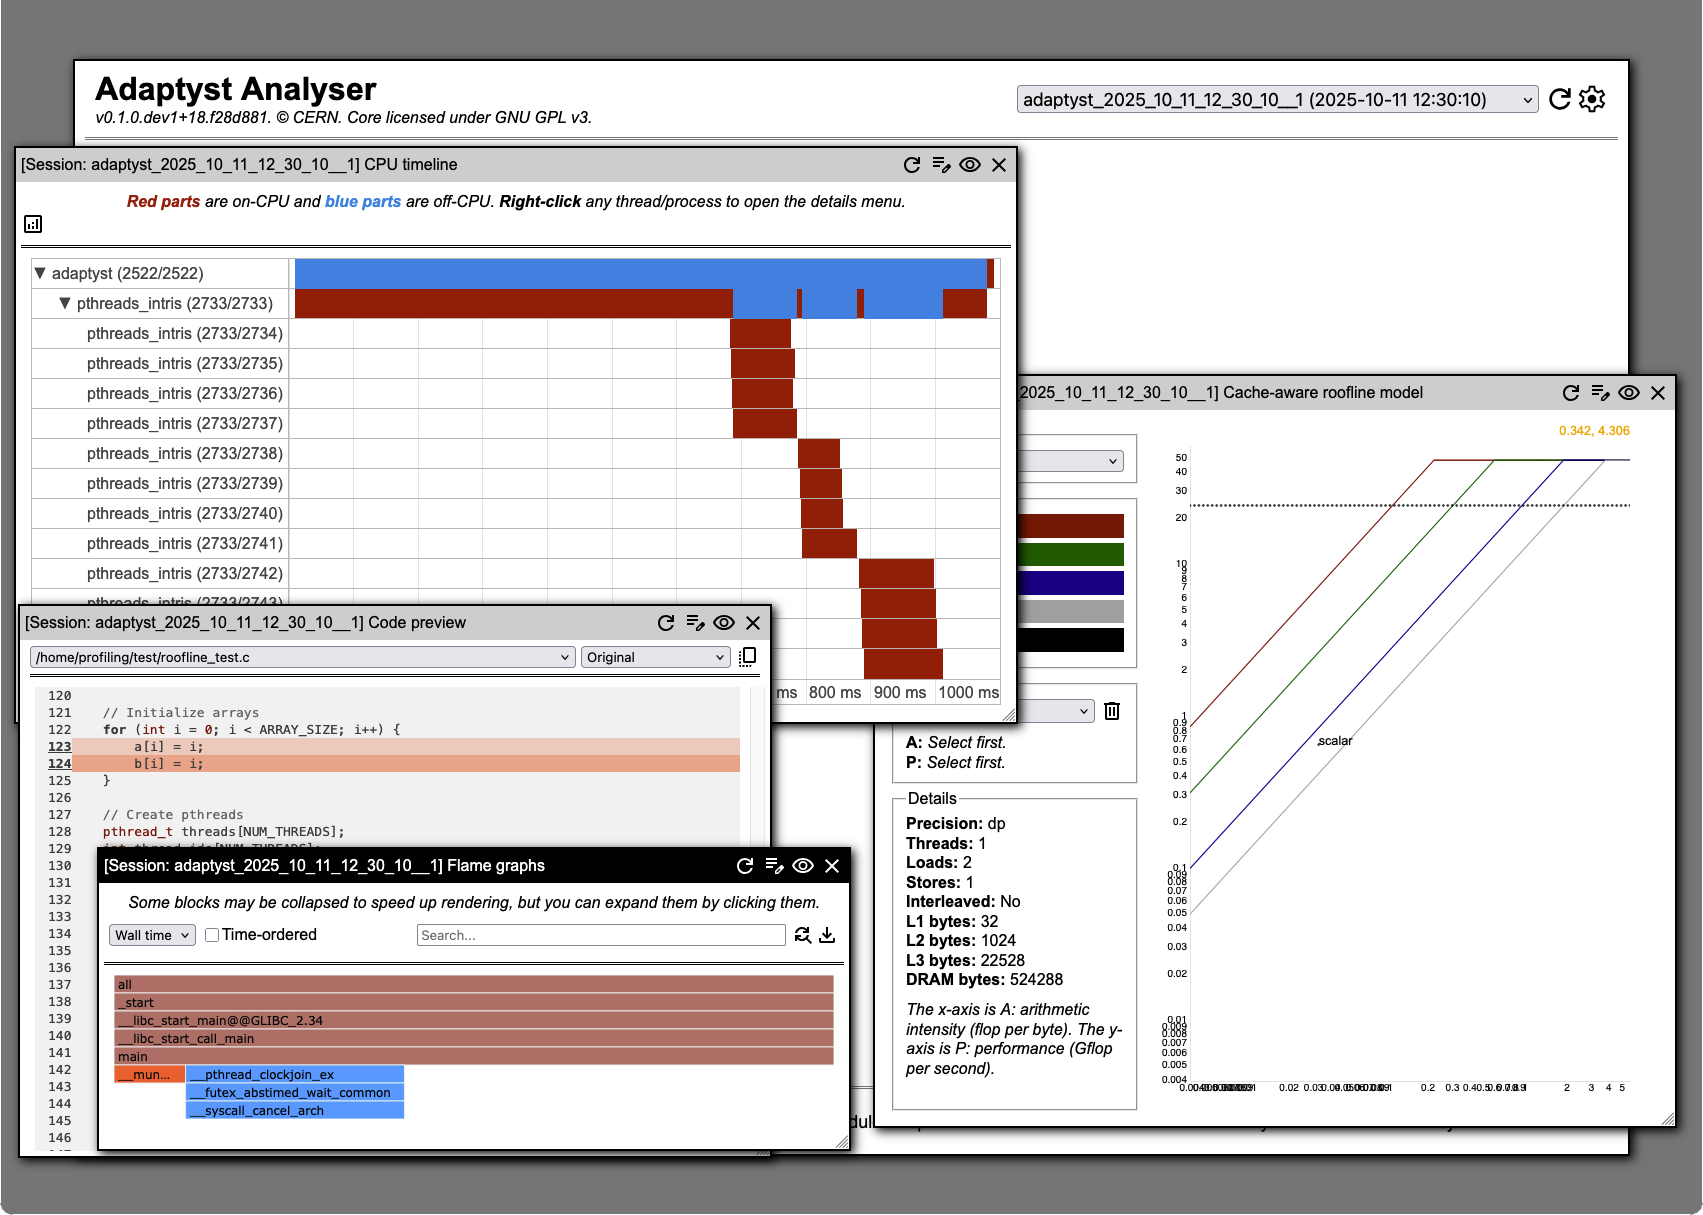Open the settings gear icon
This screenshot has width=1703, height=1215.
[1592, 99]
